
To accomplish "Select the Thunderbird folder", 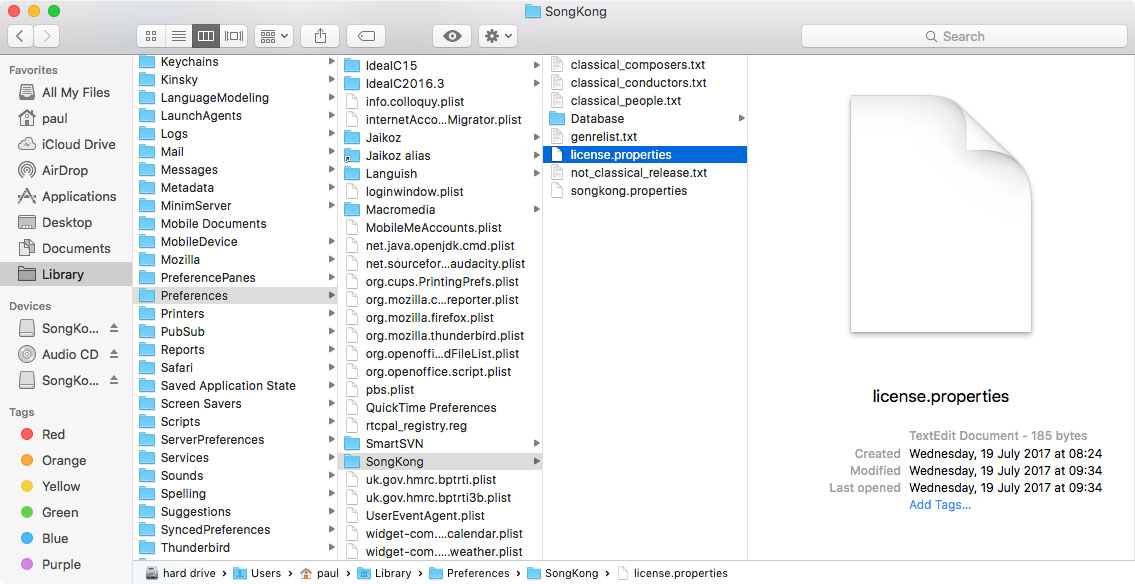I will (235, 548).
